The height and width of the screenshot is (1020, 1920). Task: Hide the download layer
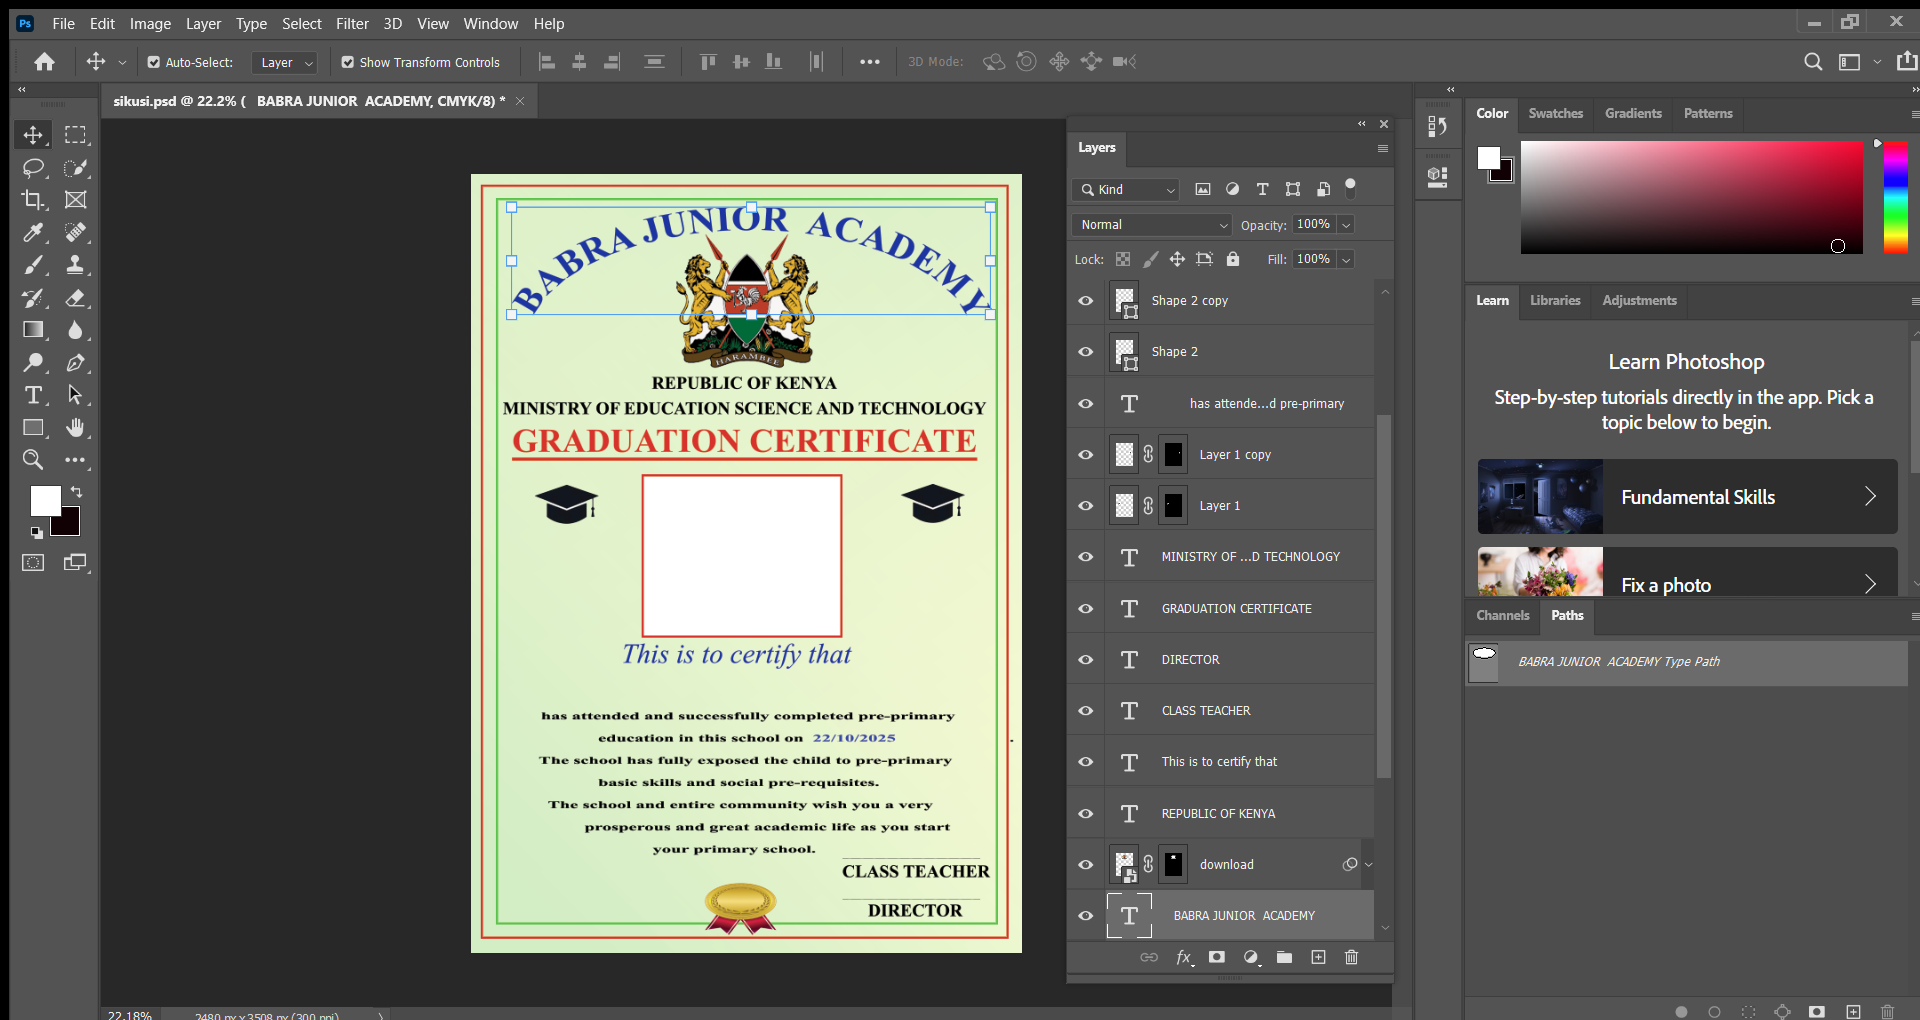coord(1086,865)
